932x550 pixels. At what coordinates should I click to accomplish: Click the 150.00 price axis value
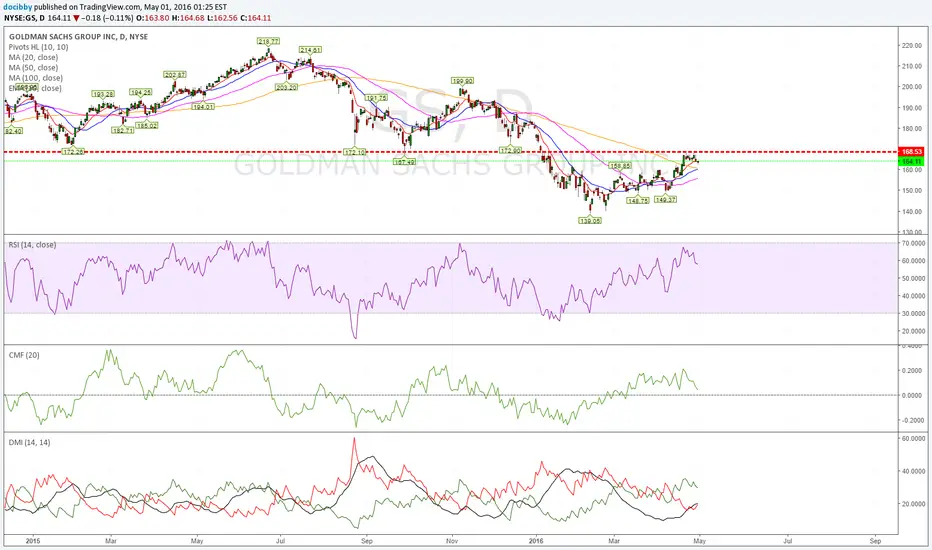[911, 191]
